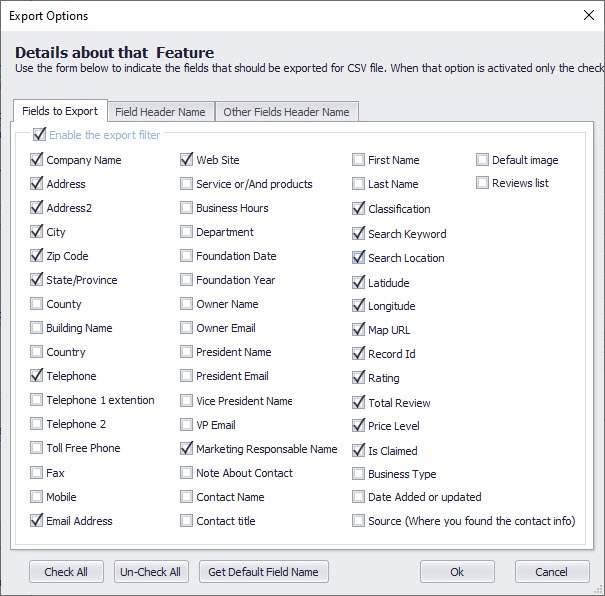This screenshot has width=605, height=596.
Task: Select the Fields to Export tab
Action: coord(60,111)
